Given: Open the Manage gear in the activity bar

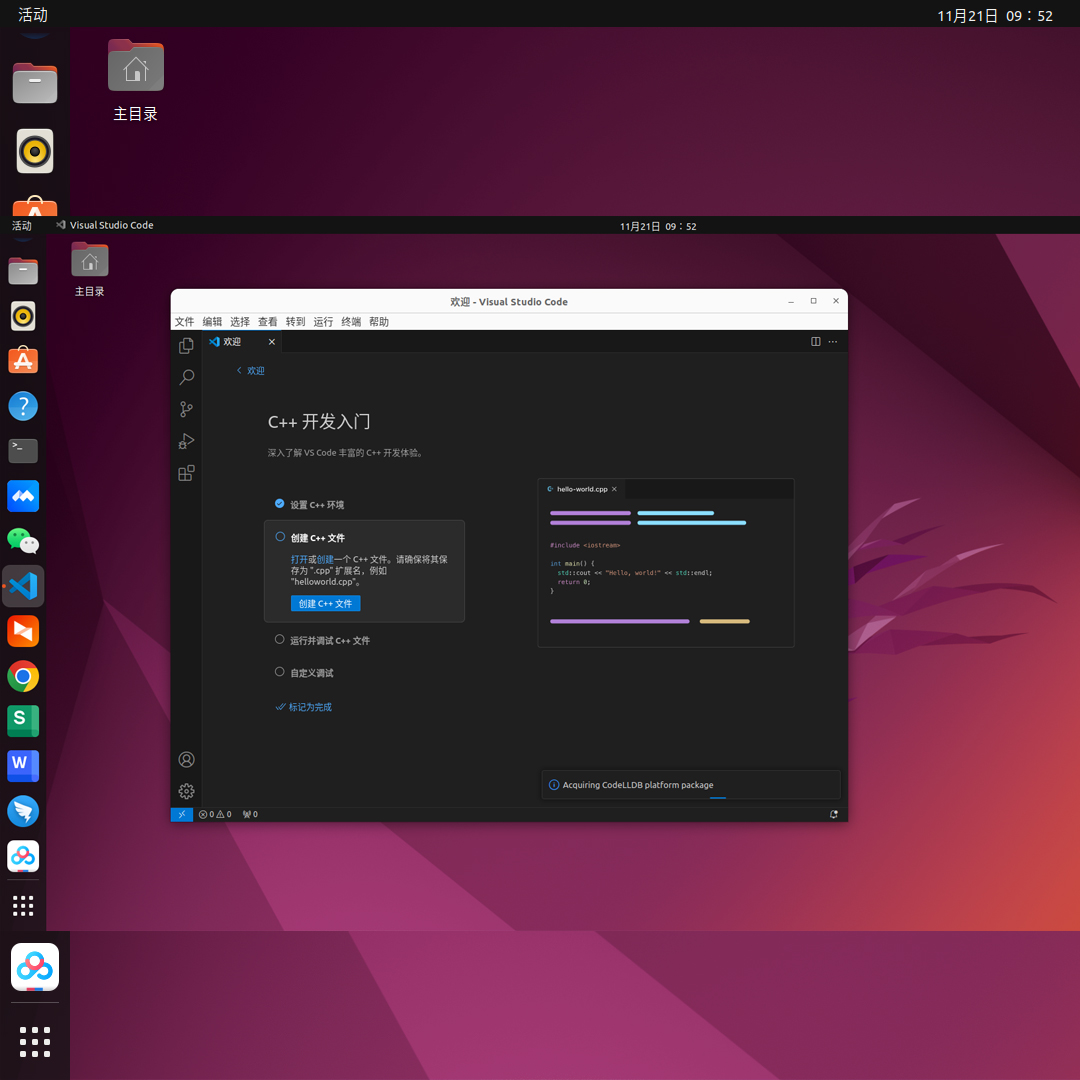Looking at the screenshot, I should tap(186, 791).
